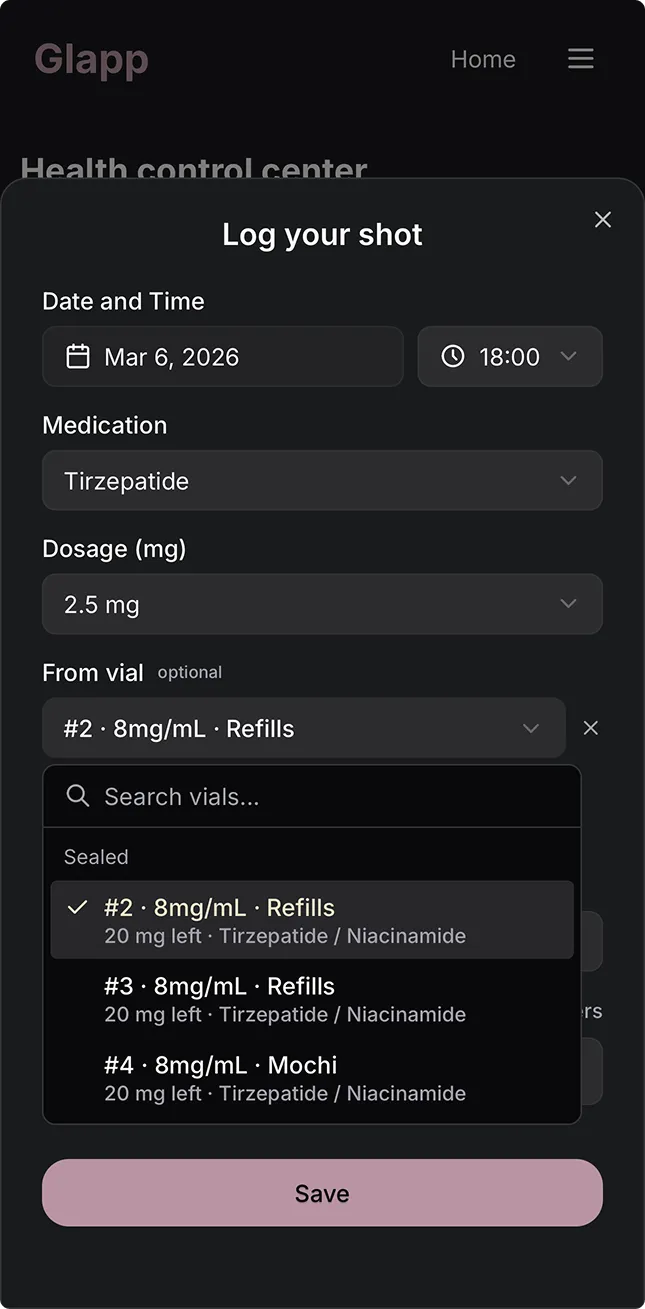This screenshot has height=1309, width=645.
Task: Click the magnifier icon in the vial search
Action: point(78,796)
